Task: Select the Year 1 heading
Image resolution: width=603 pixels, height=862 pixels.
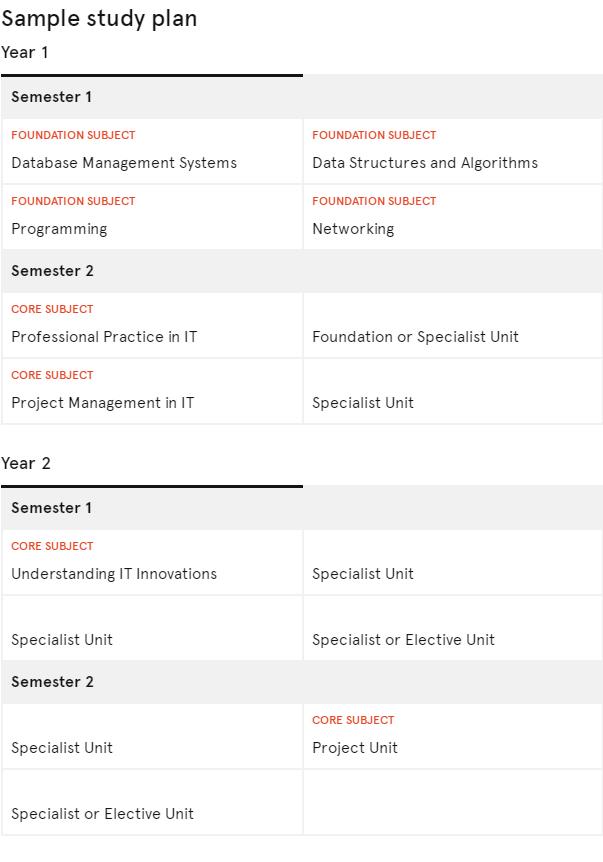Action: 25,52
